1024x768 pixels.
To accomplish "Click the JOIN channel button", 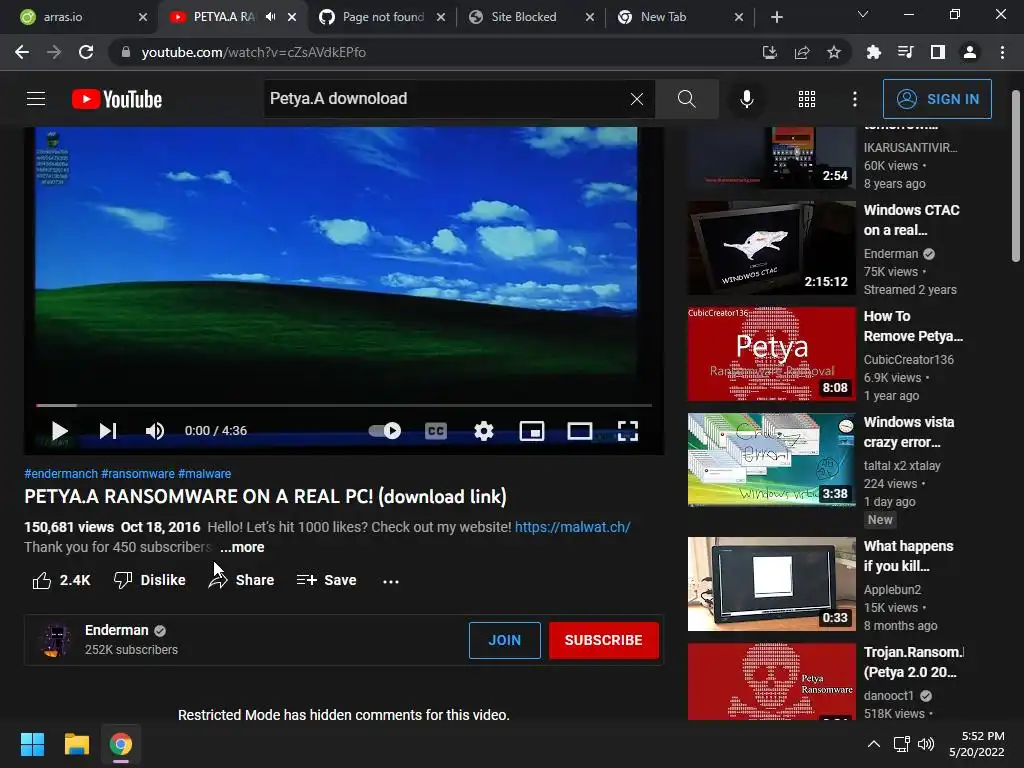I will (x=505, y=640).
